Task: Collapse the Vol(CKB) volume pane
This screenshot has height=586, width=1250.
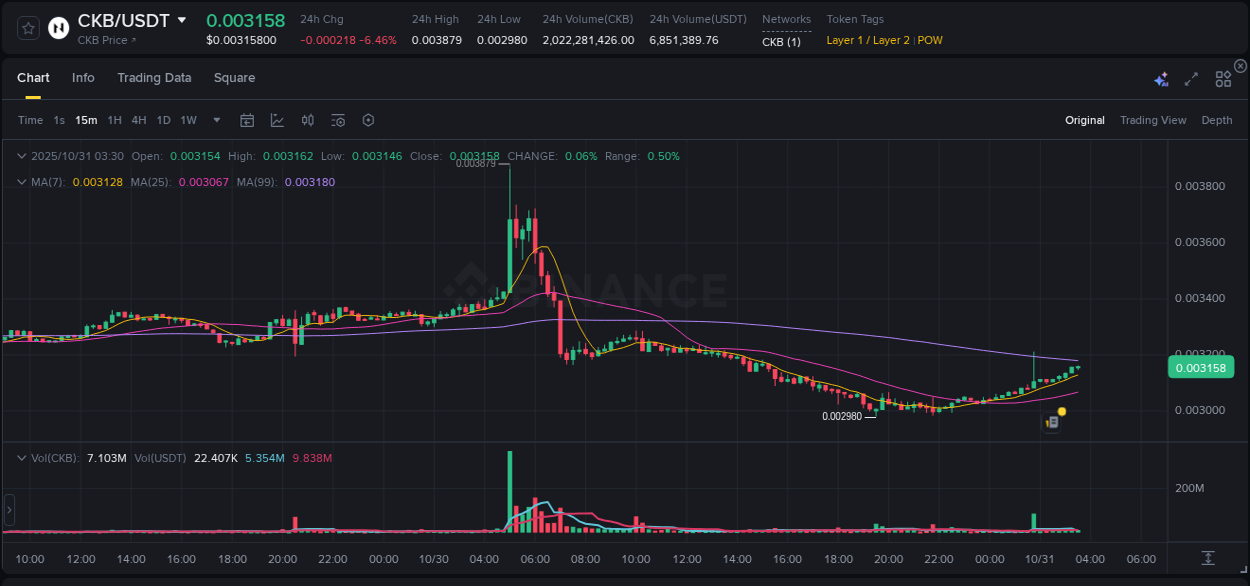Action: (22, 457)
